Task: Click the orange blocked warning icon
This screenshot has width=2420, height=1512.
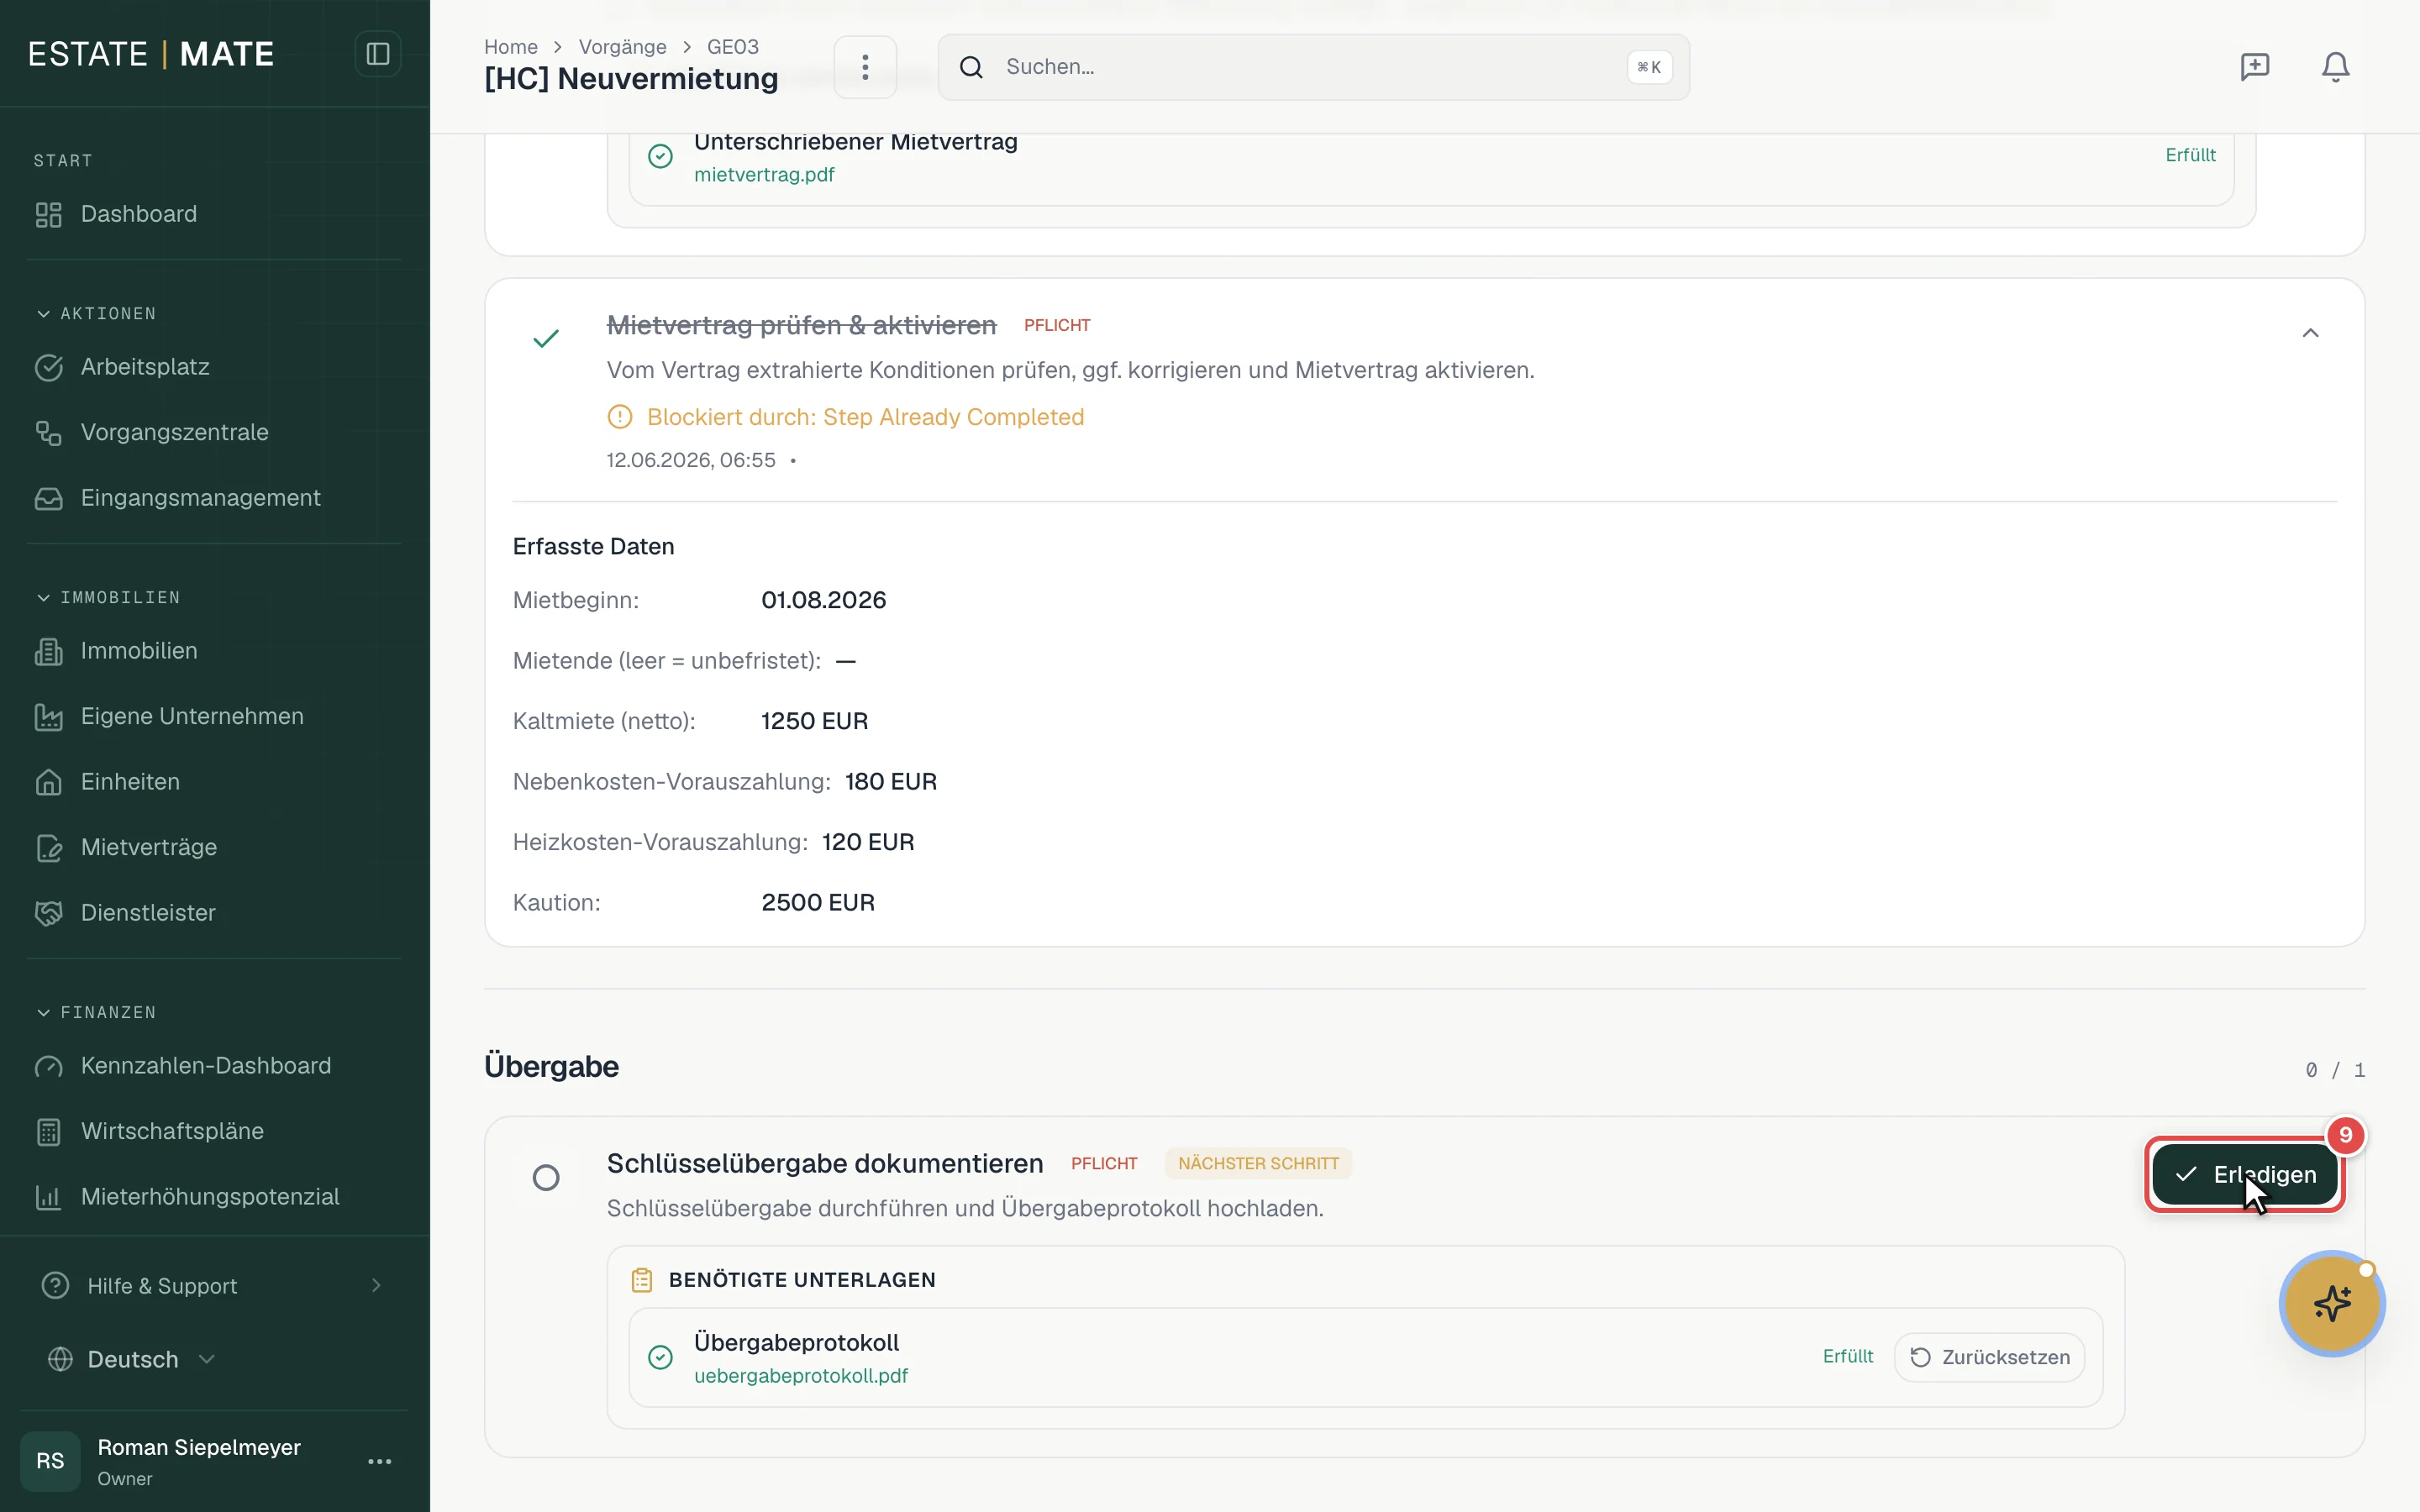Action: [620, 417]
